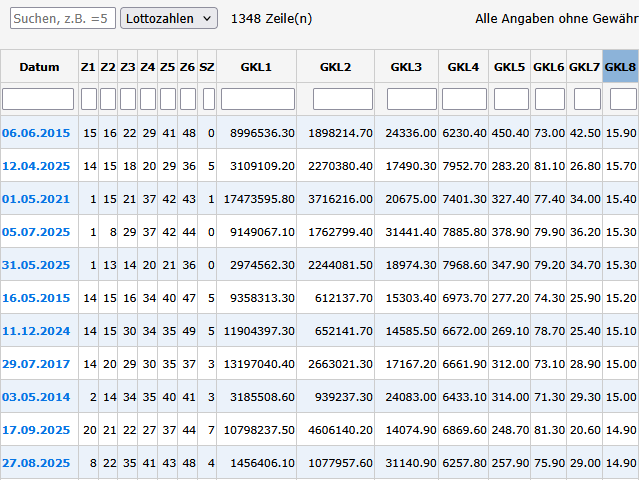Focus the GKL4 filter field
Viewport: 639px width, 480px height.
(465, 99)
